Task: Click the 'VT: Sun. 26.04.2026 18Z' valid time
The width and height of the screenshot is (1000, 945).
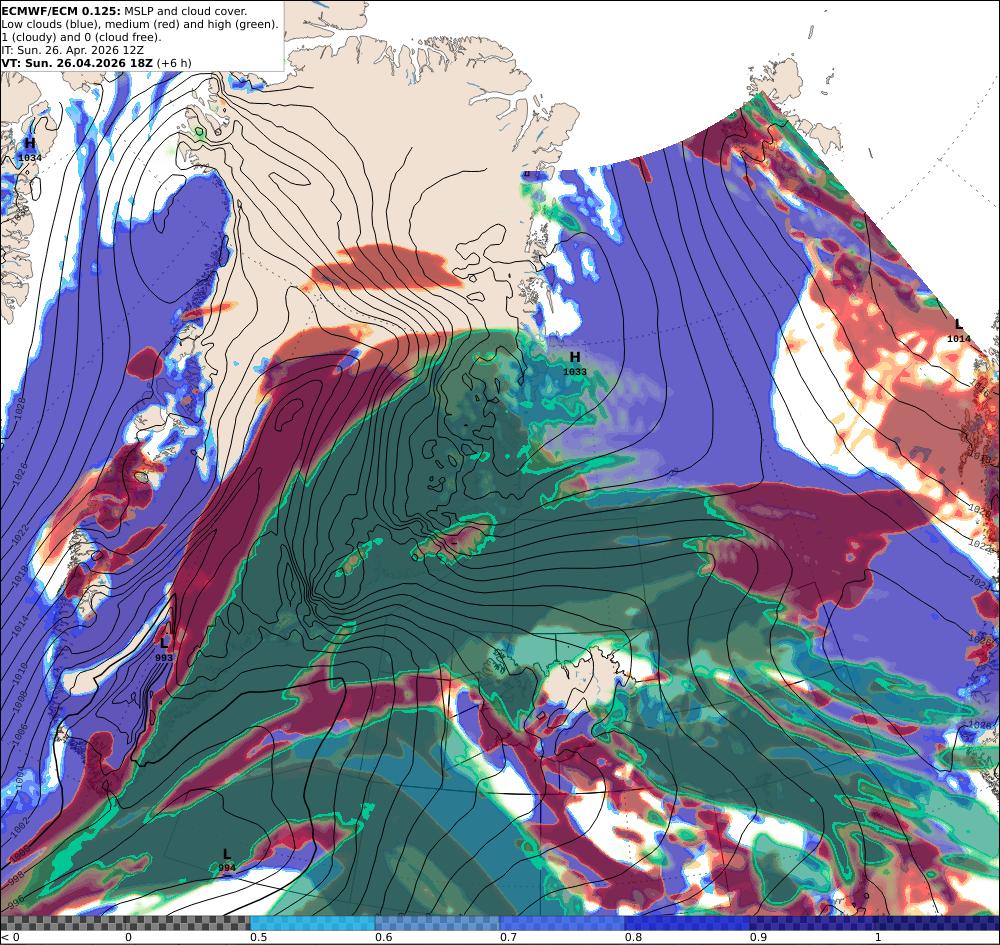Action: pos(77,62)
